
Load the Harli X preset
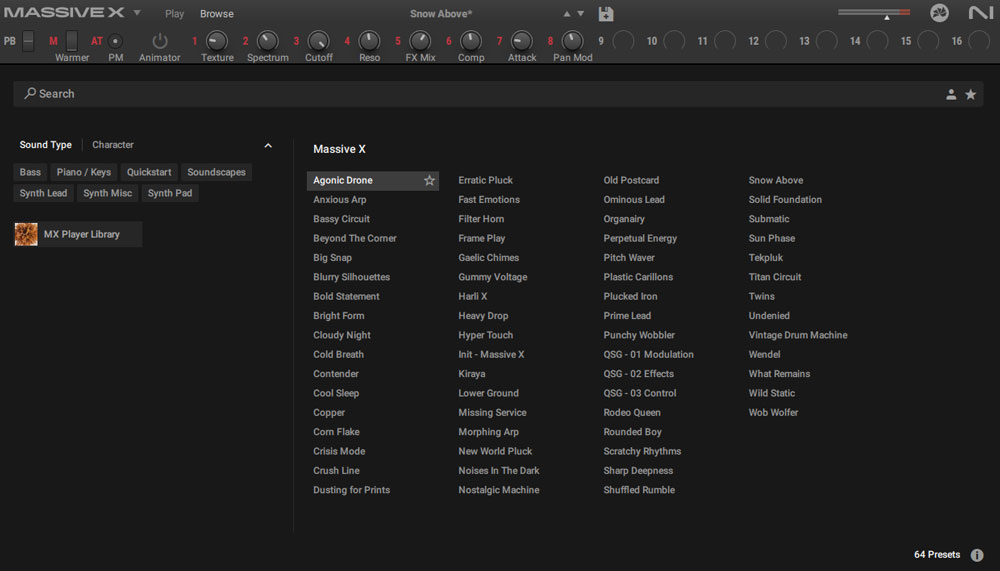(x=473, y=297)
